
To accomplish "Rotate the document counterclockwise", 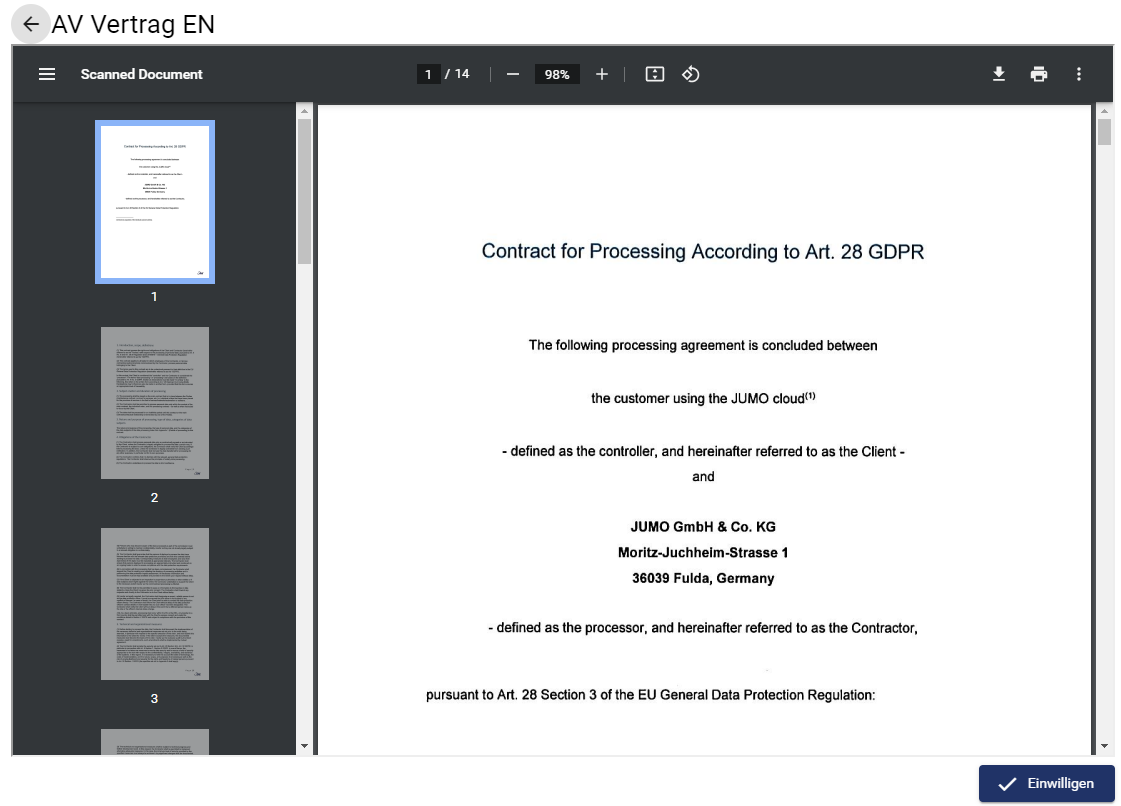I will point(690,74).
